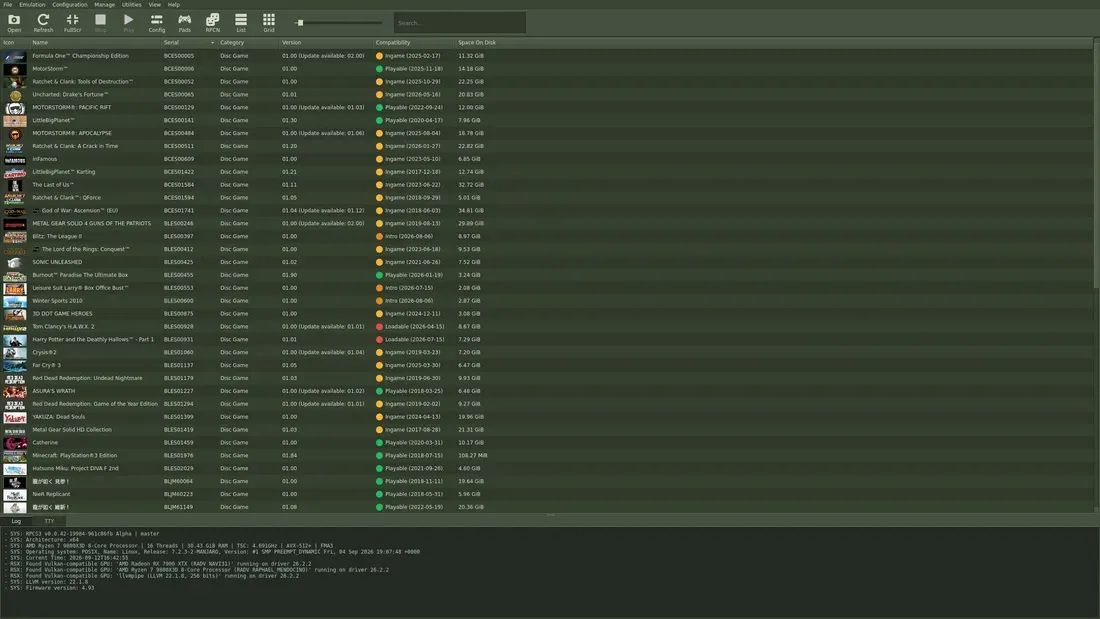Select "Harry Potter and the Deathly Hallows" row
Screen dimensions: 1100x619
[547, 340]
